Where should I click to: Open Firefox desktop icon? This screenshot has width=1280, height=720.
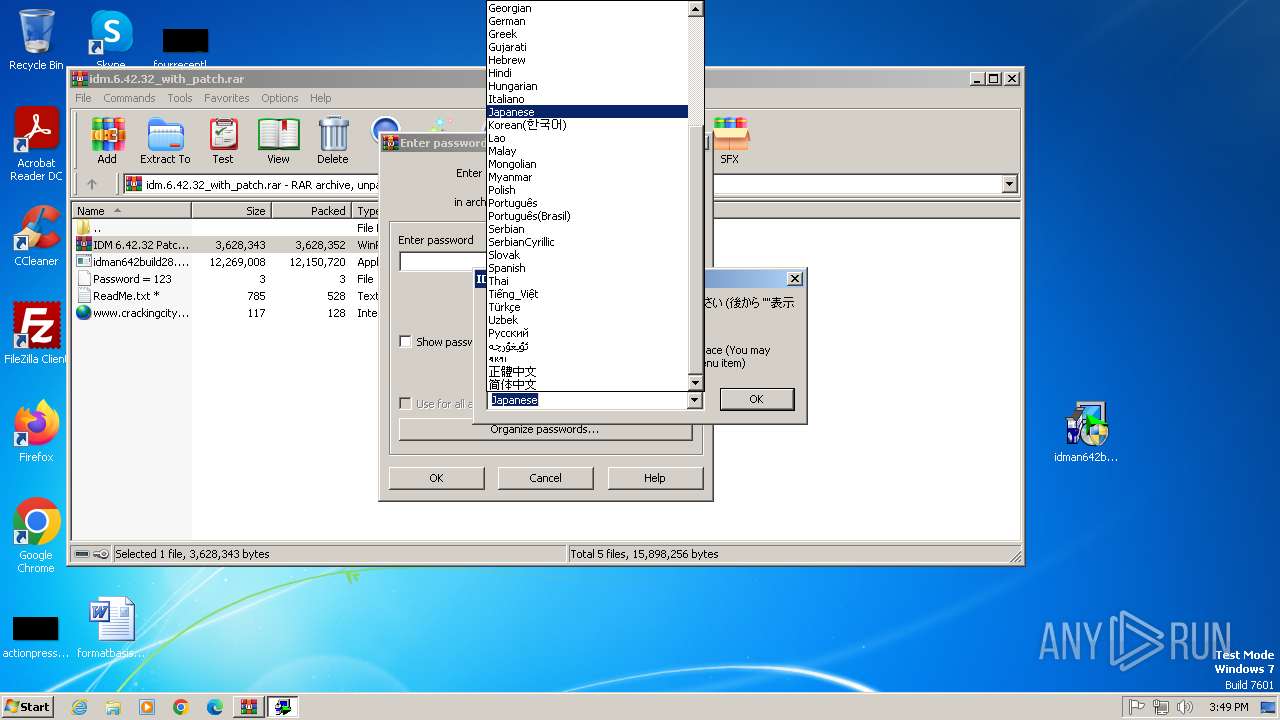[x=36, y=431]
